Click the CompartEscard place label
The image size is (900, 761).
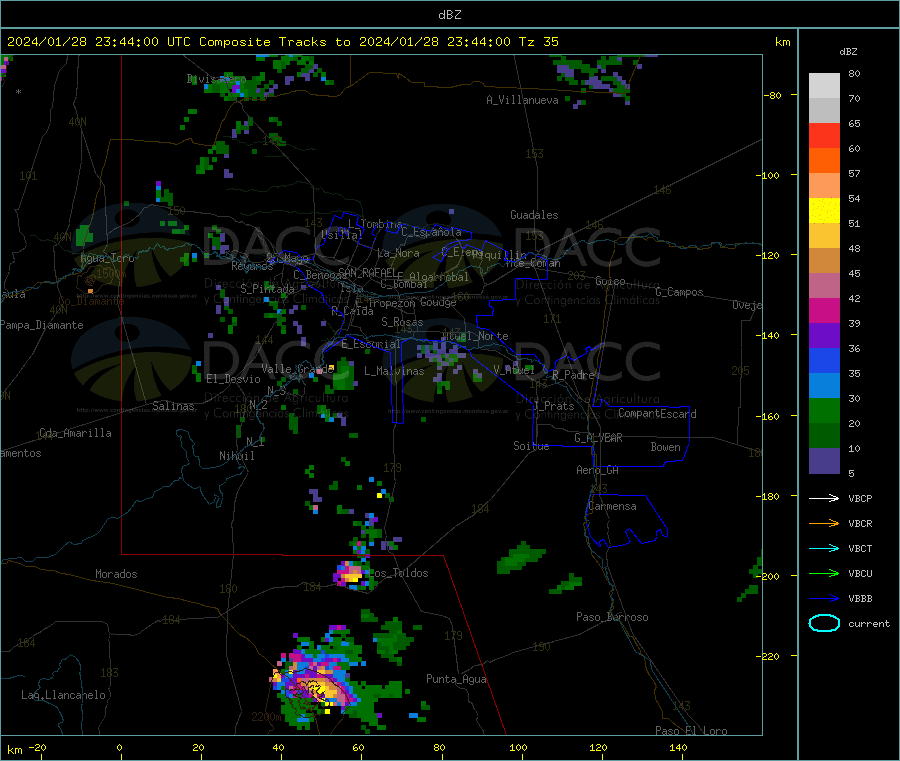657,414
